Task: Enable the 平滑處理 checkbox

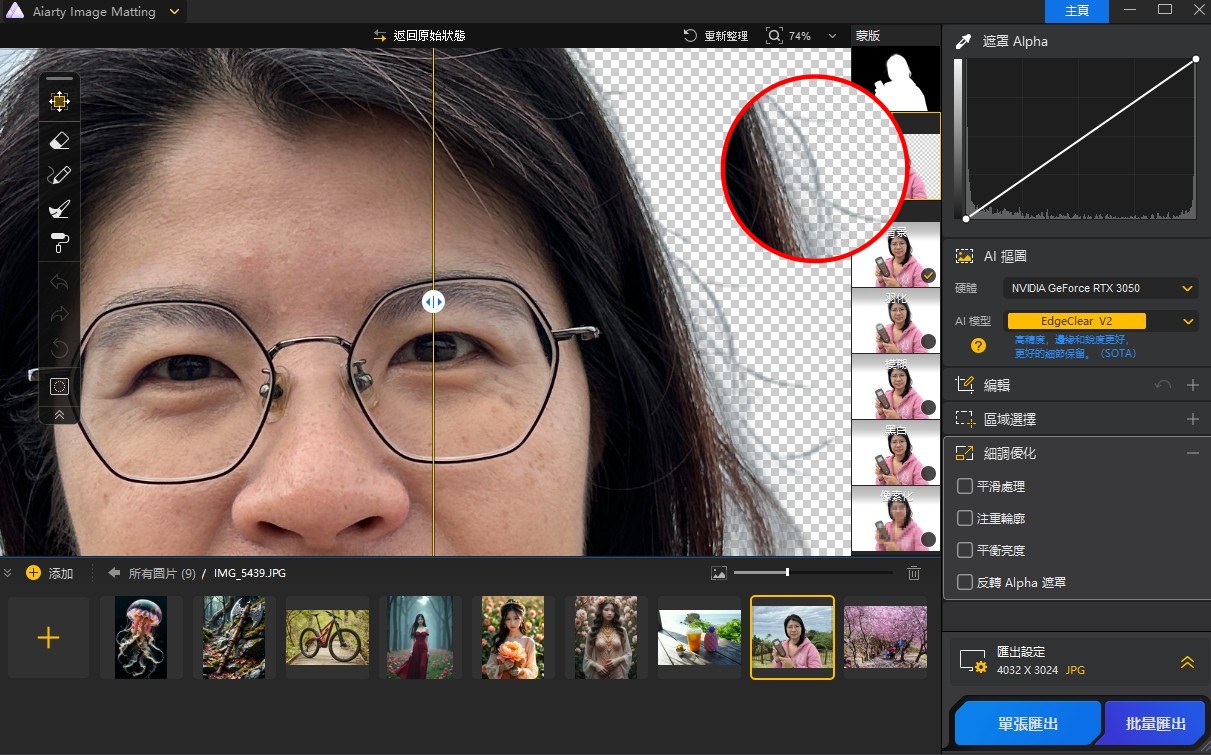Action: pos(965,486)
